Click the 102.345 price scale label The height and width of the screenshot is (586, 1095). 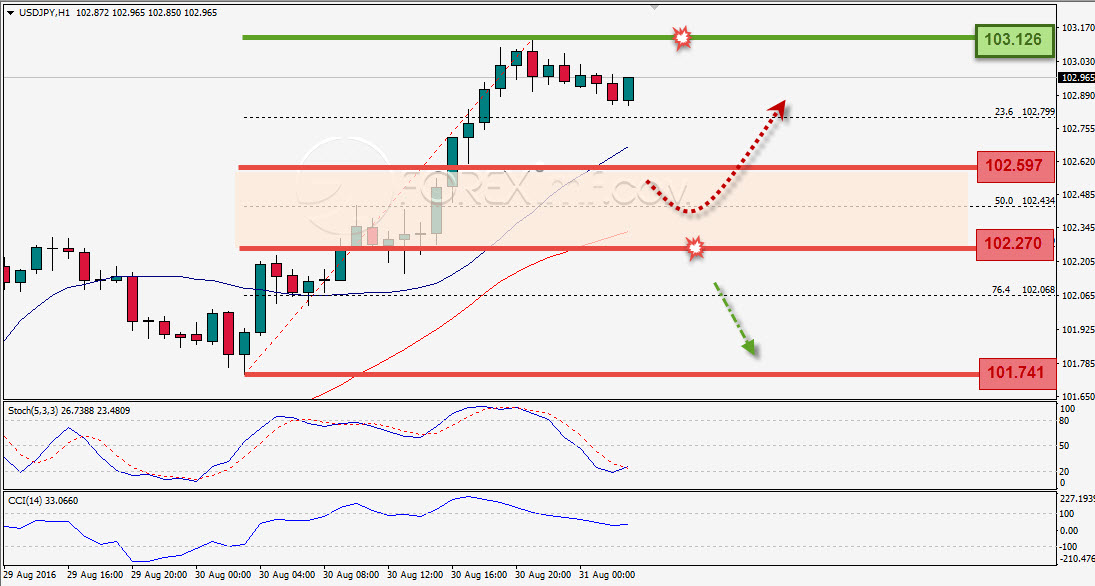pos(1078,228)
